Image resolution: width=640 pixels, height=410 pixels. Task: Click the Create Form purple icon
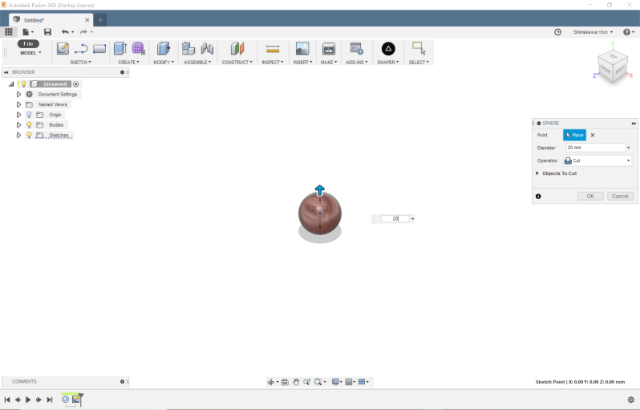[x=138, y=49]
